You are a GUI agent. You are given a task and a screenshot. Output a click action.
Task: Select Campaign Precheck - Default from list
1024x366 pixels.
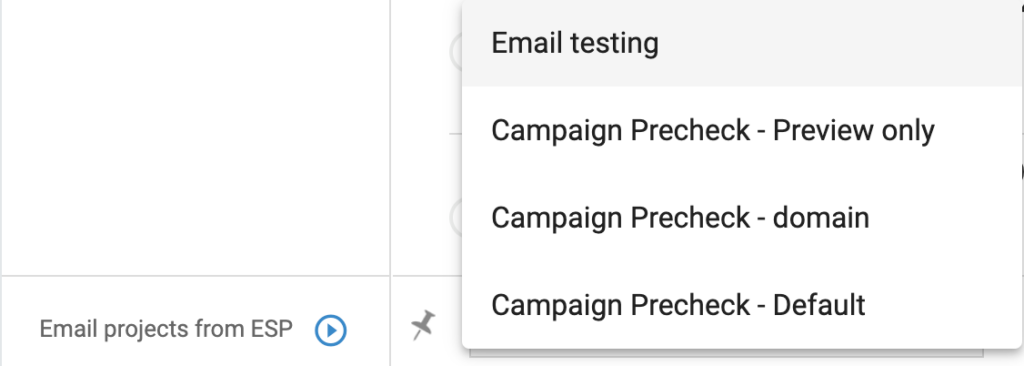742,305
